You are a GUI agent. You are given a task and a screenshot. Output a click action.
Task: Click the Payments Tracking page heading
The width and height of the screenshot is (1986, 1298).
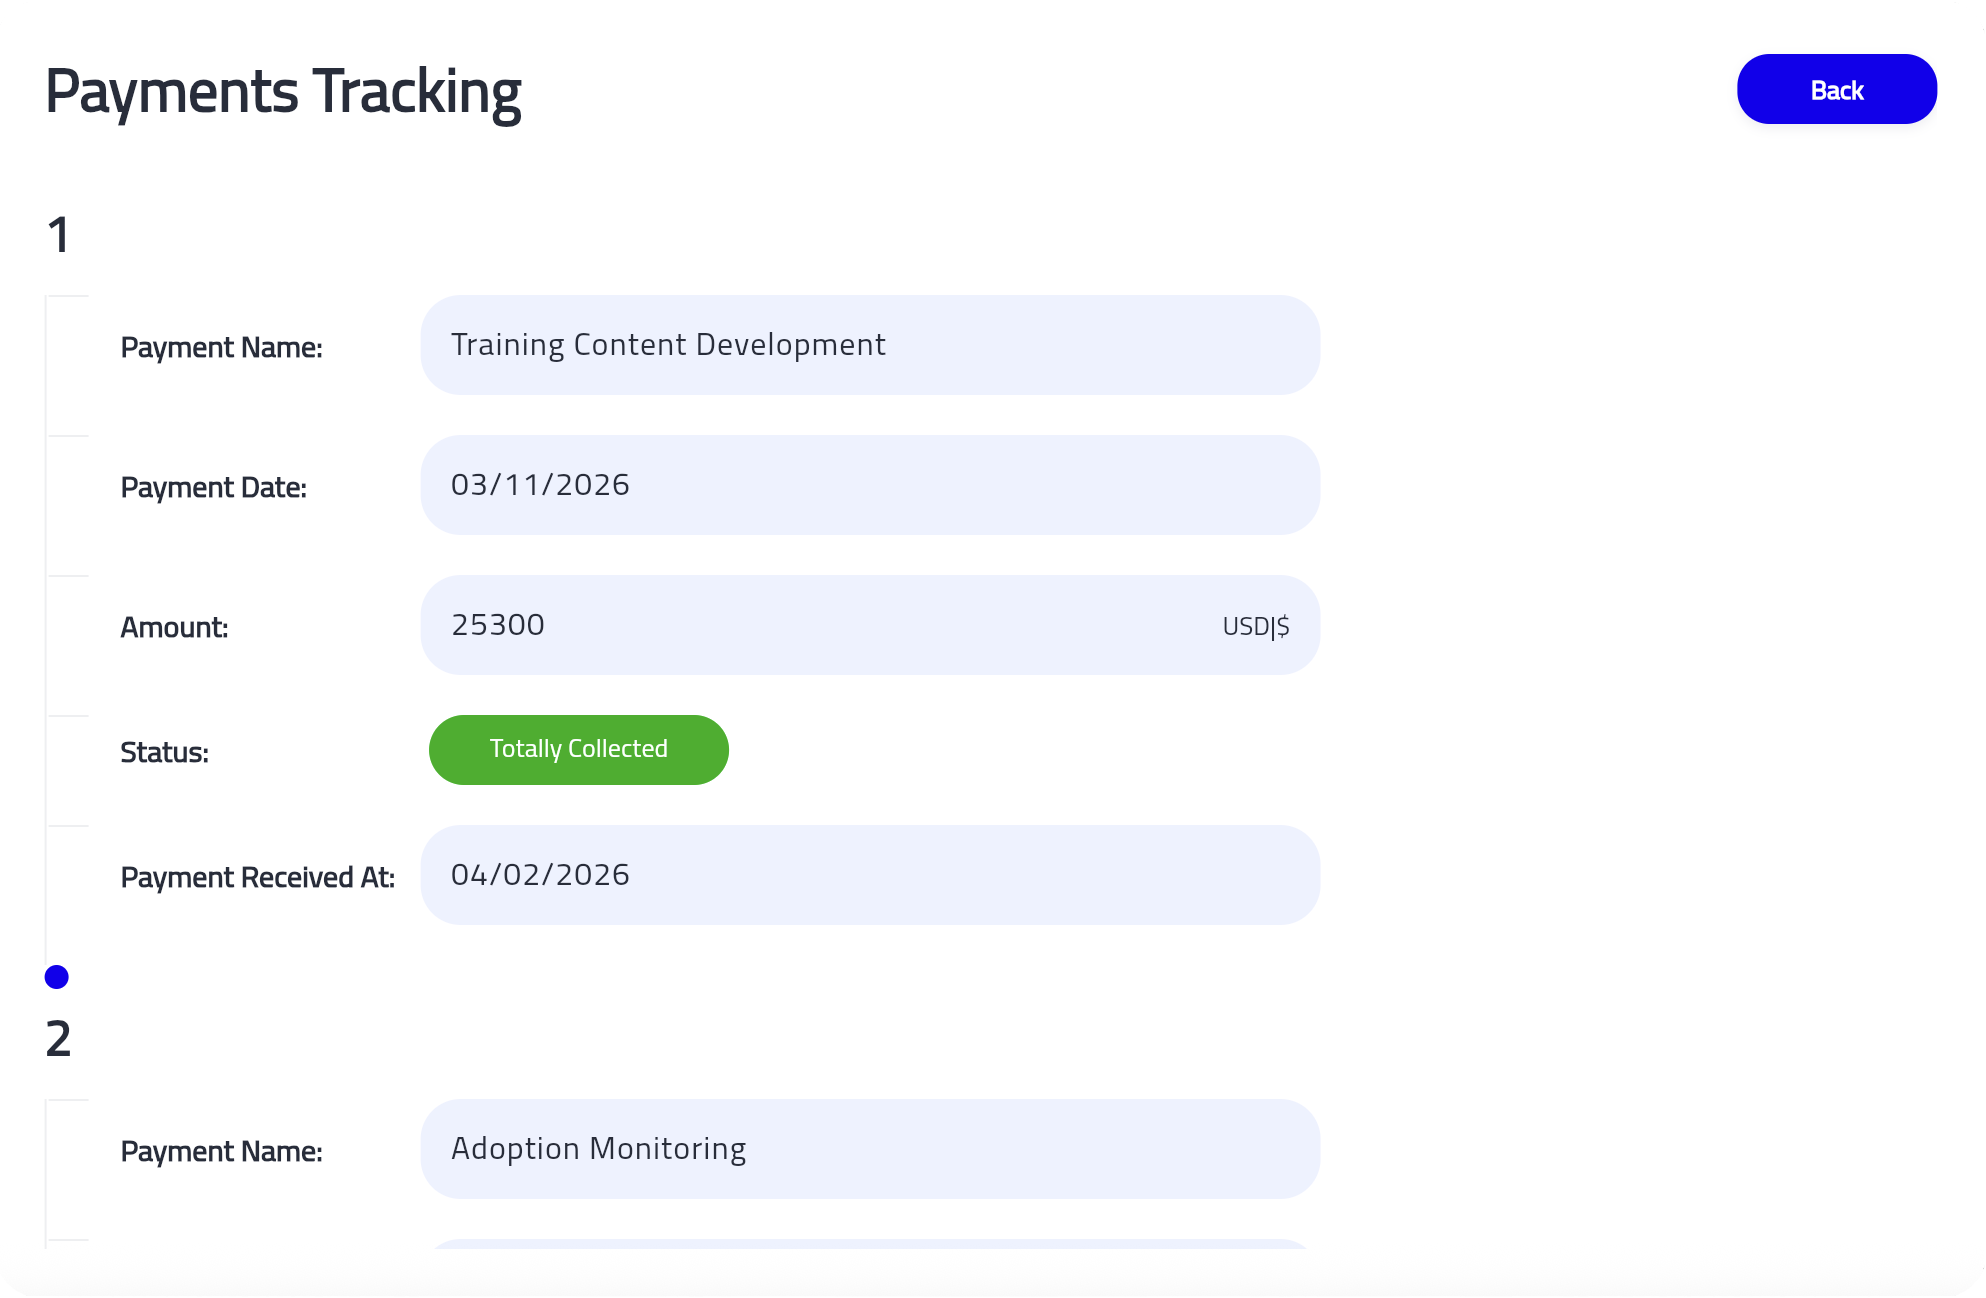(x=283, y=92)
